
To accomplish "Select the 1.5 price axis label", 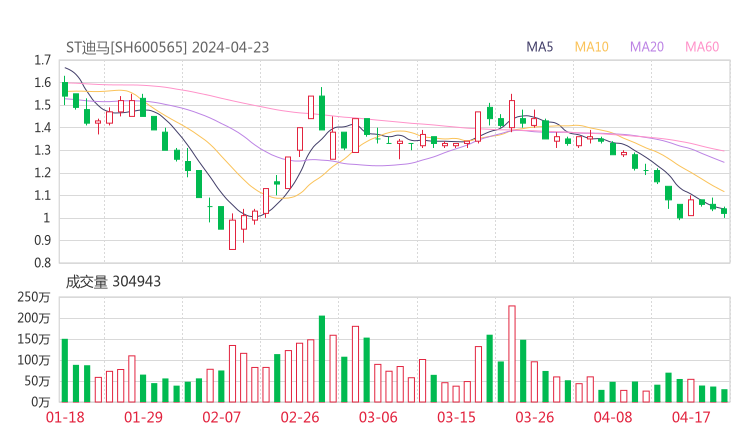I will point(42,105).
